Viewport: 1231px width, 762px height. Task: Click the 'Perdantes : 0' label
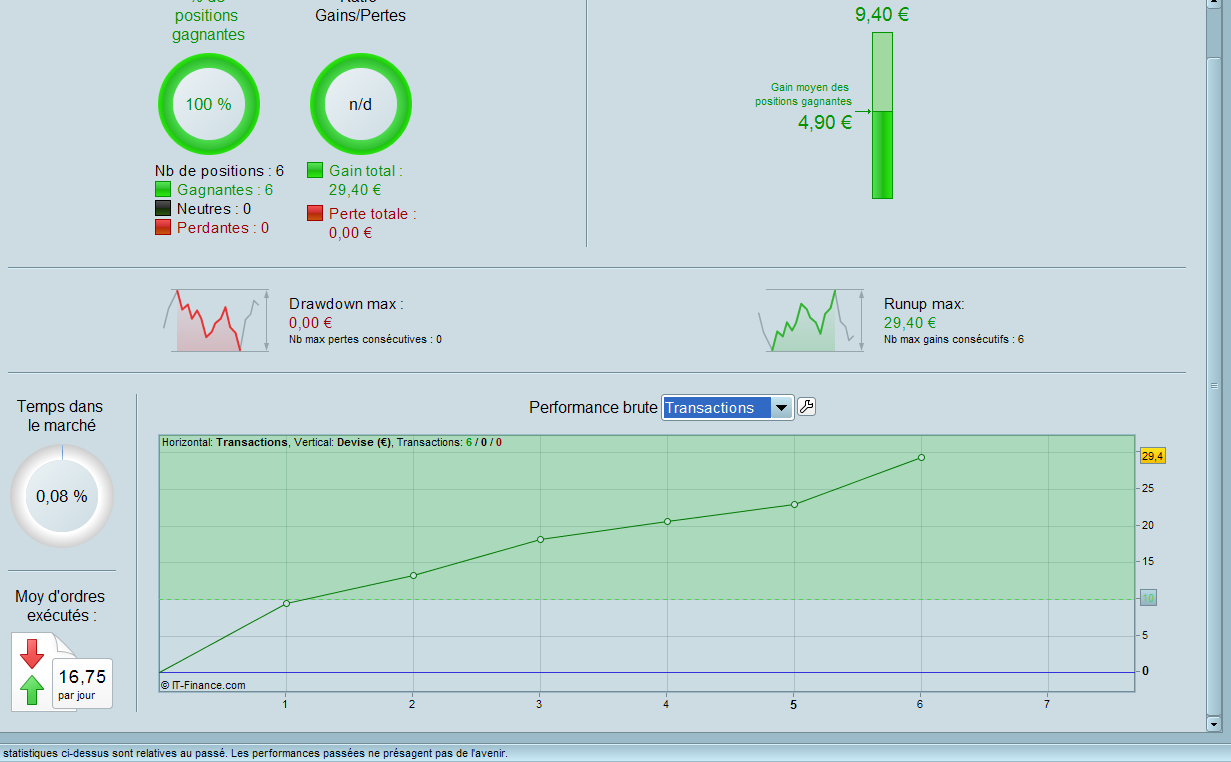click(223, 228)
